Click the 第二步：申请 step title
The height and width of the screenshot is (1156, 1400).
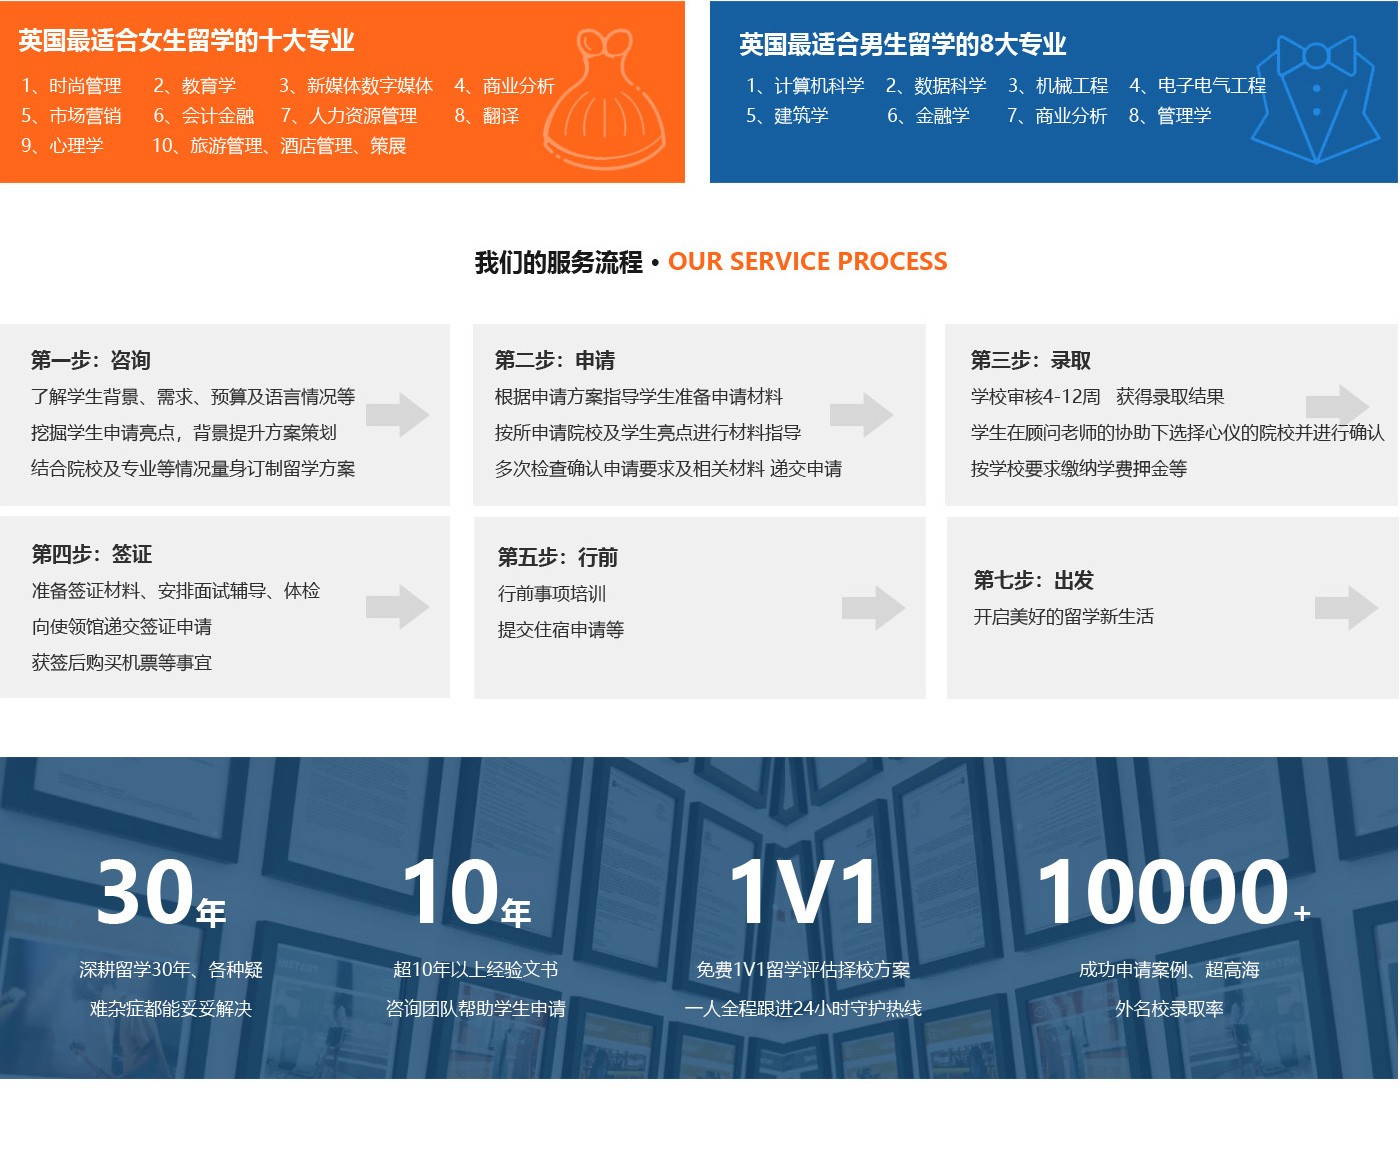555,360
